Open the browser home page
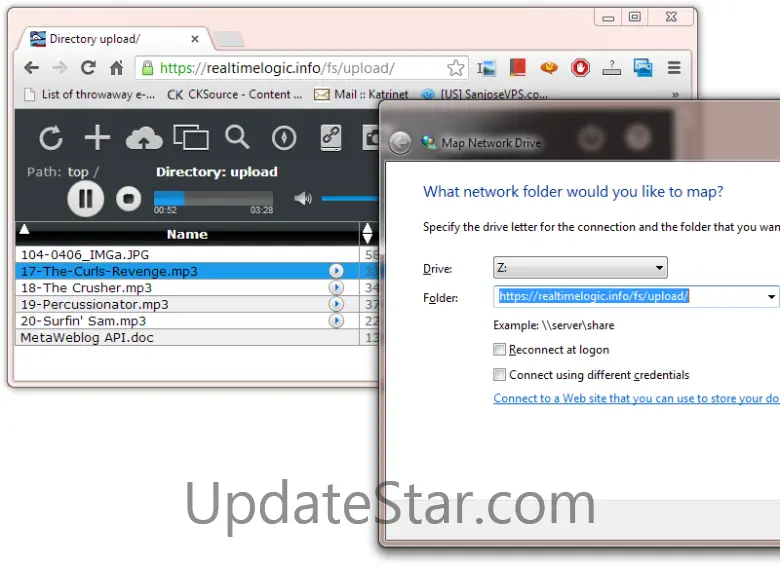This screenshot has width=780, height=566. tap(116, 68)
